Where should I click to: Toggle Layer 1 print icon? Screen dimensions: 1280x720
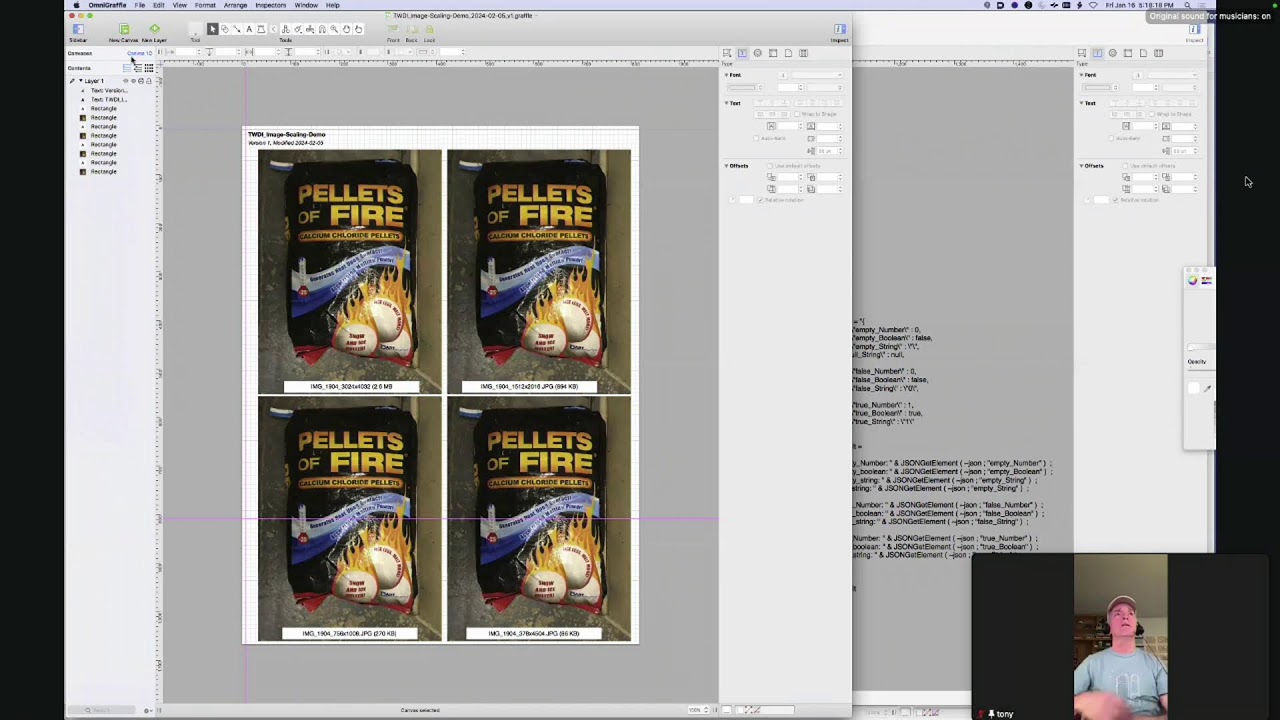(x=141, y=81)
